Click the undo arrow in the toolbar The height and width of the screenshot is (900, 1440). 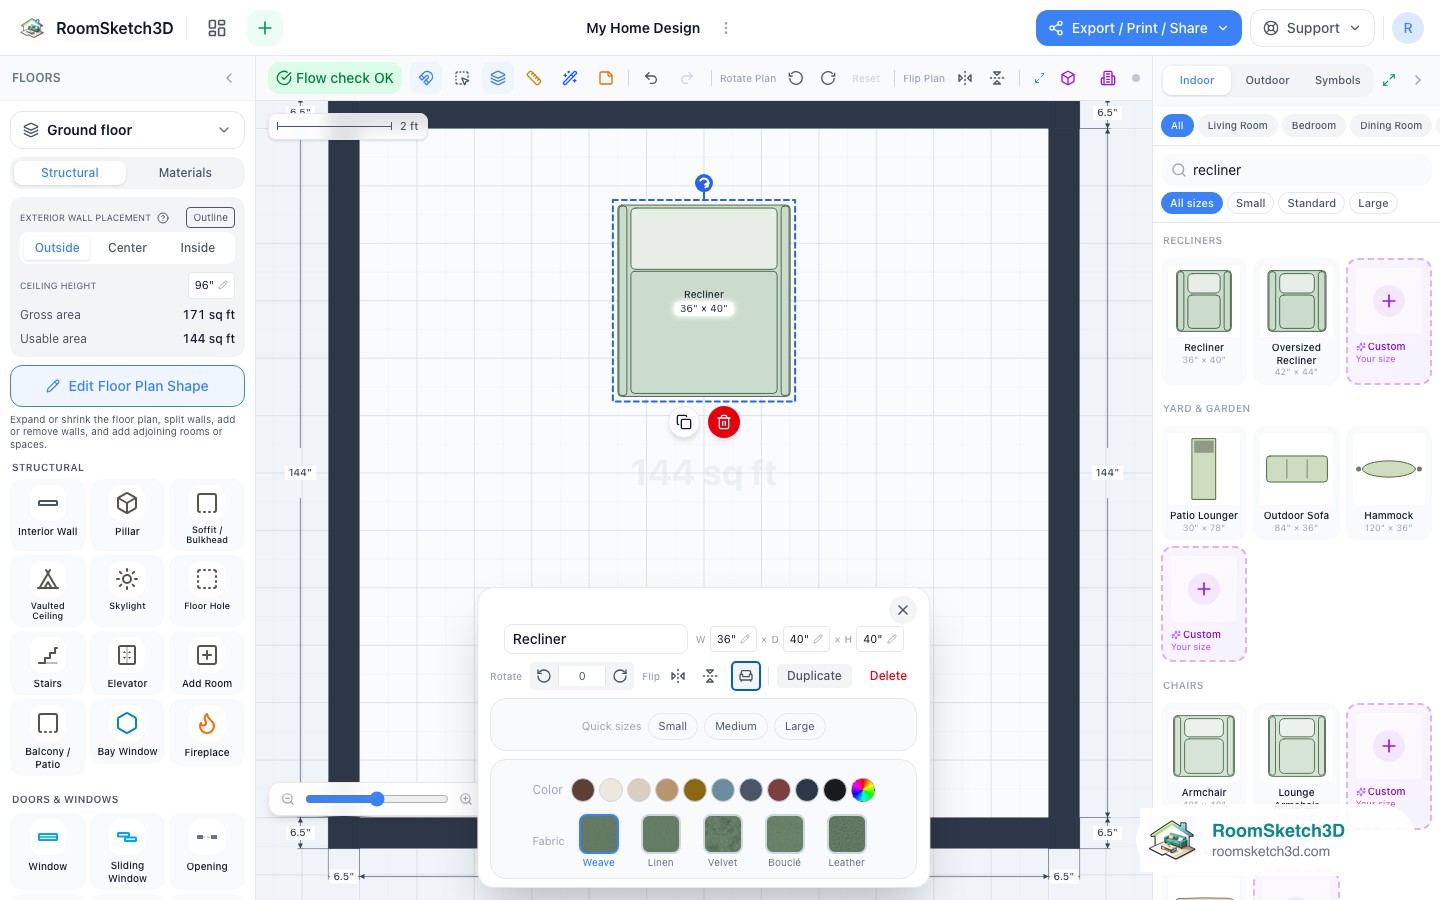pyautogui.click(x=651, y=78)
